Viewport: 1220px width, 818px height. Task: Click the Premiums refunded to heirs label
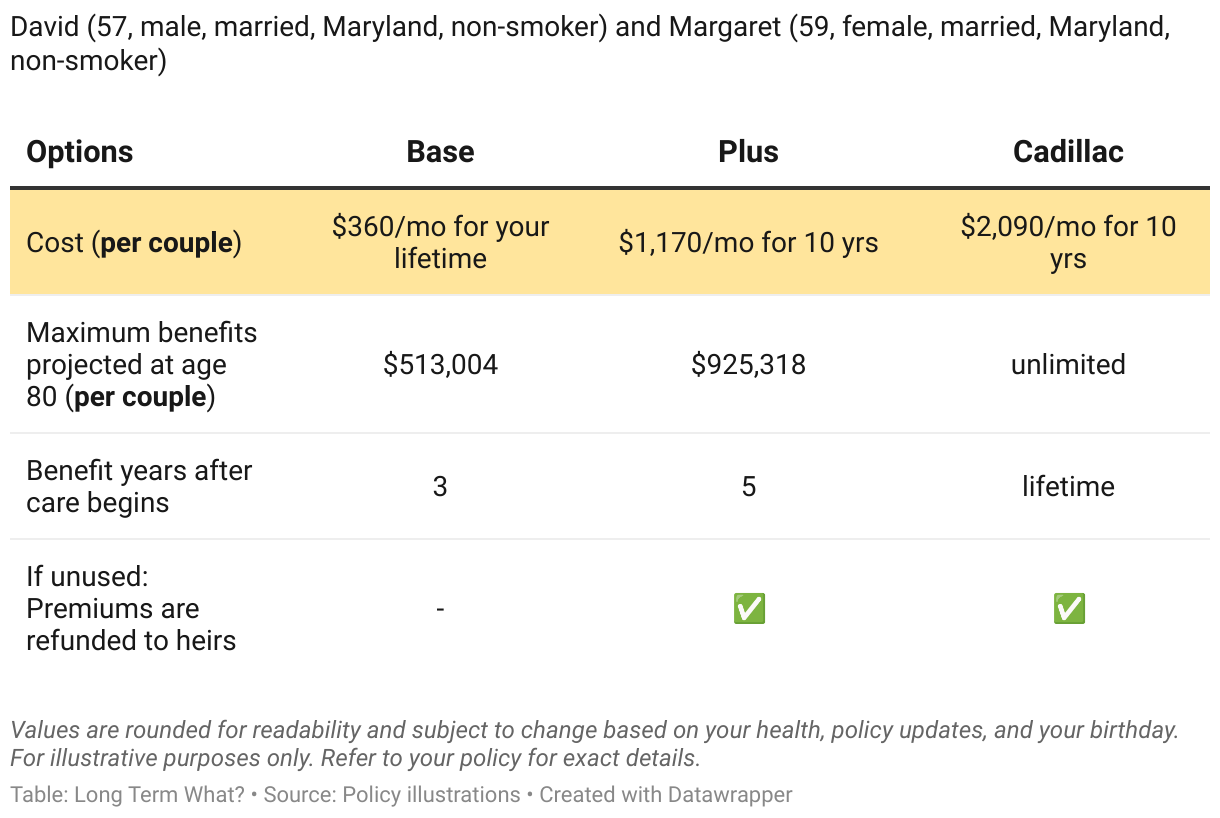click(130, 609)
